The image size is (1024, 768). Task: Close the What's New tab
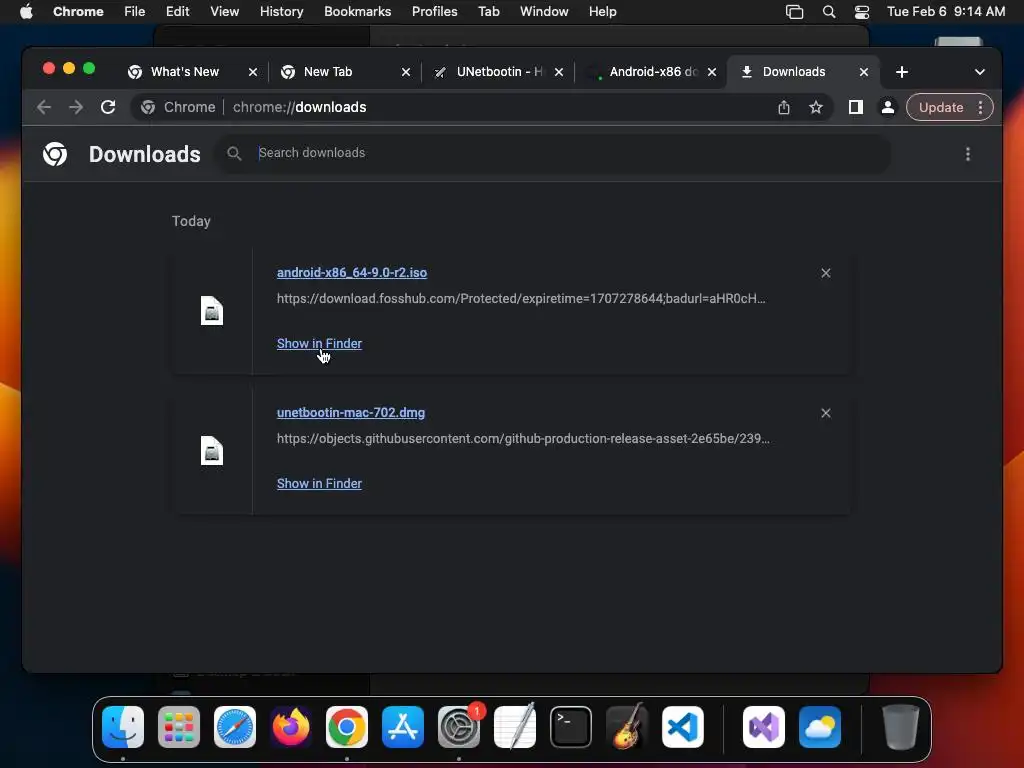[x=253, y=72]
